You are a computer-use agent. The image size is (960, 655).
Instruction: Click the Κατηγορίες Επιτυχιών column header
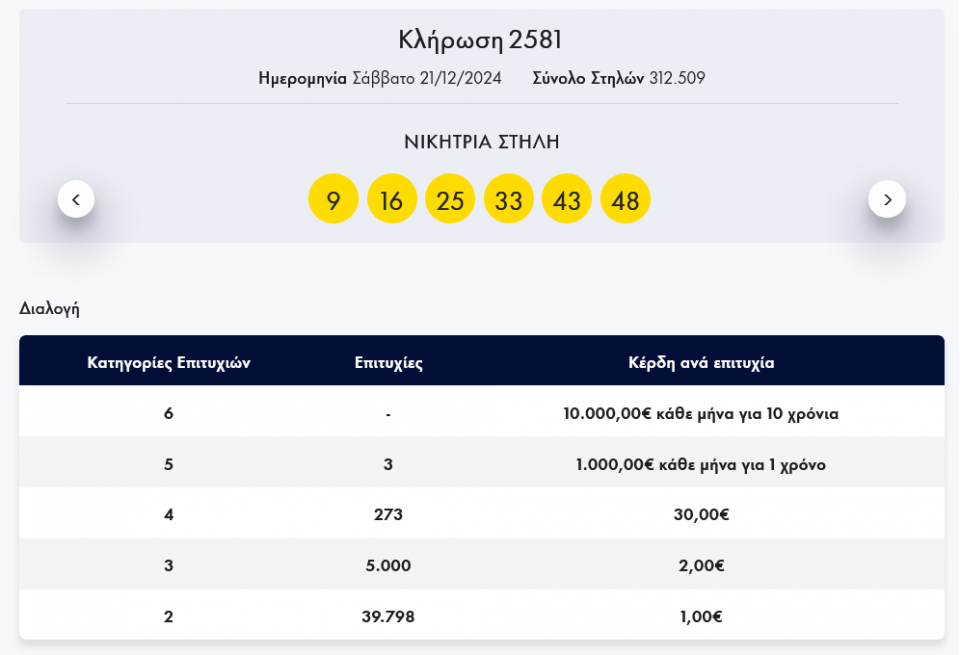click(168, 363)
